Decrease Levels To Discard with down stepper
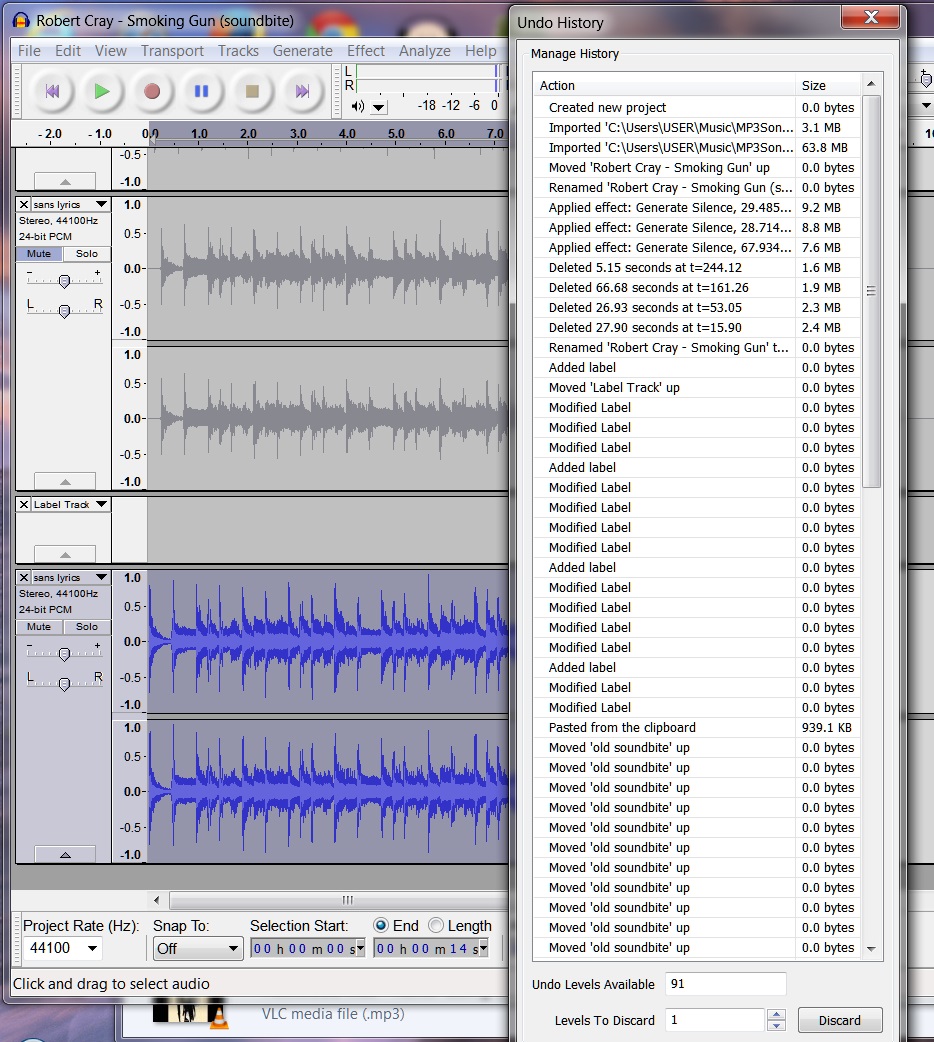 click(776, 1025)
